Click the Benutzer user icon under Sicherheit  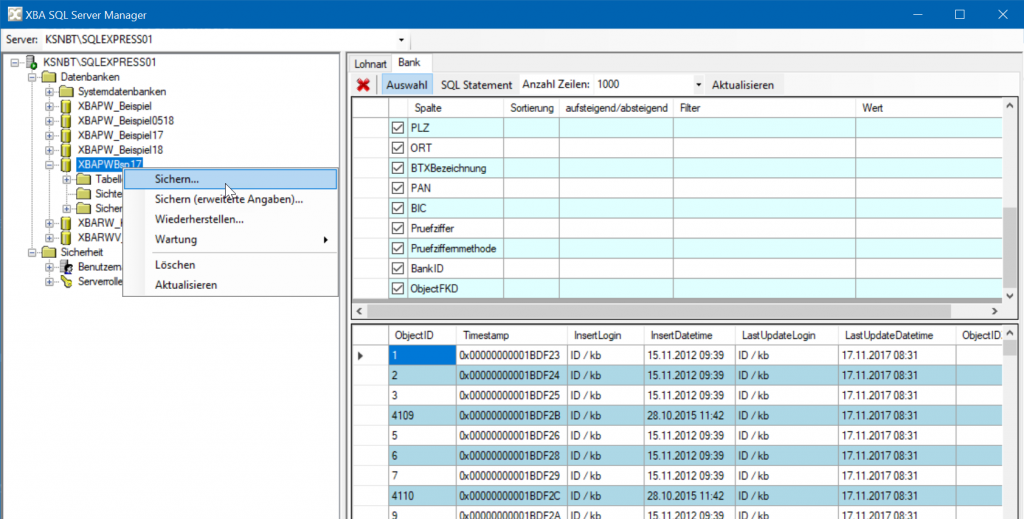[x=67, y=268]
